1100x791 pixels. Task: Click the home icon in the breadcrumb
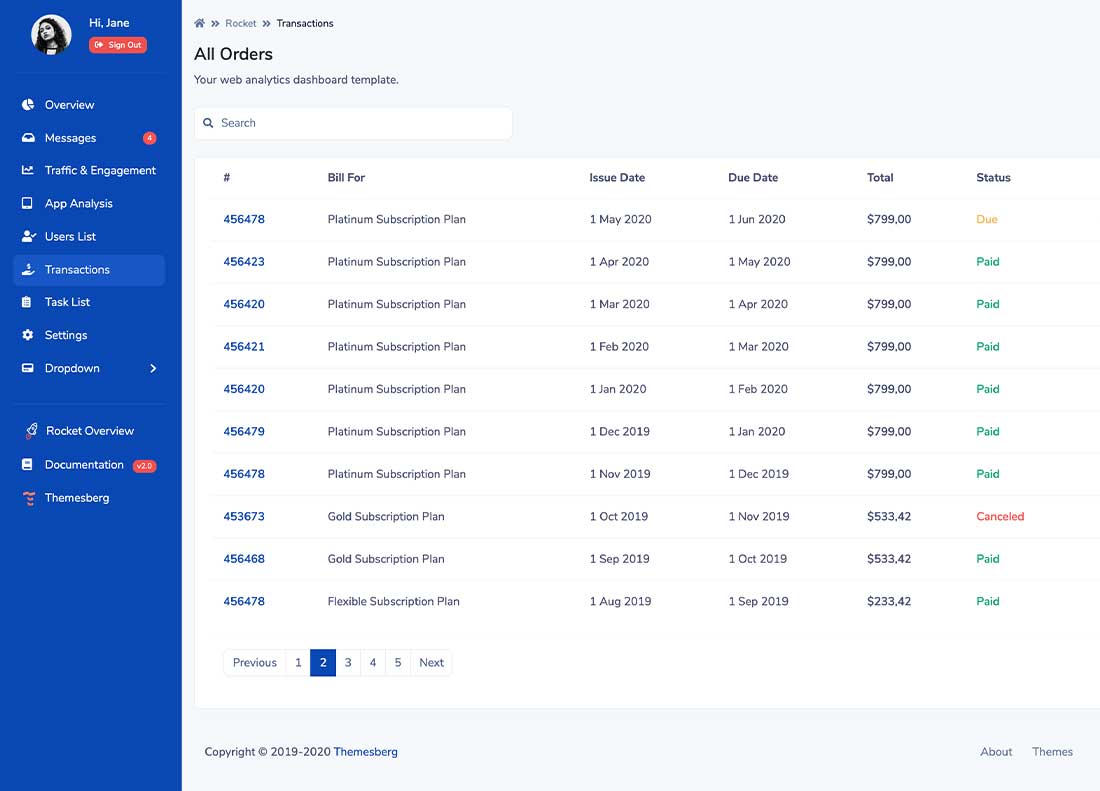[199, 23]
